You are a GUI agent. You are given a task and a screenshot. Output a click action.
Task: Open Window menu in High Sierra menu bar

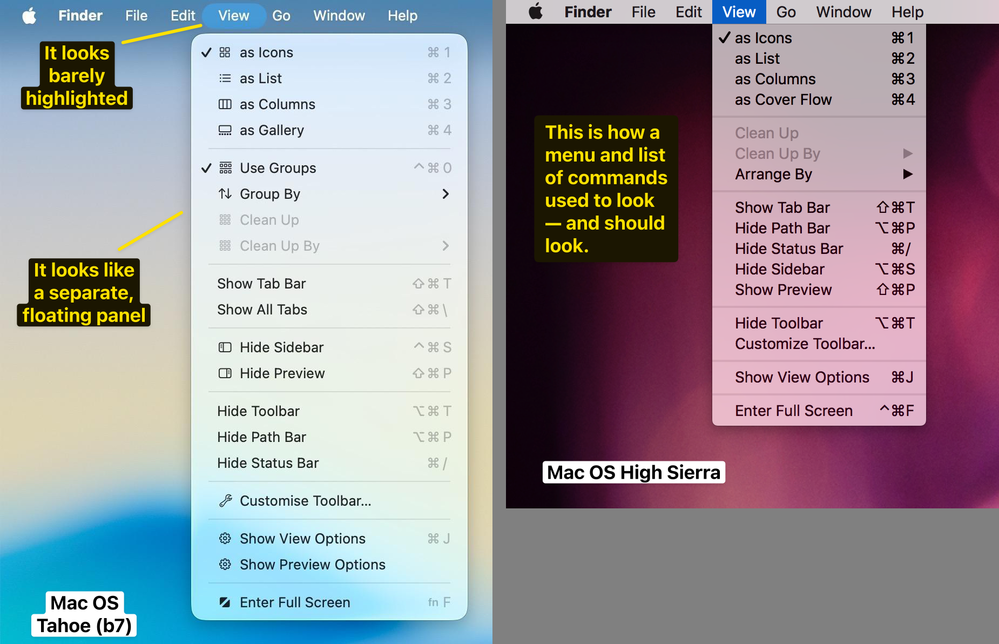pyautogui.click(x=844, y=11)
